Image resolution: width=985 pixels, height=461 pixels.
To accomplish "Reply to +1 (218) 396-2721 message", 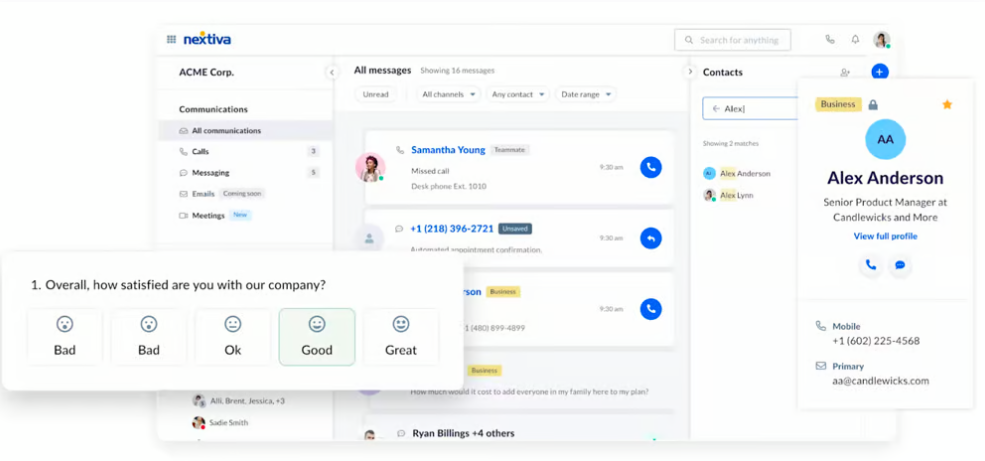I will (x=651, y=238).
